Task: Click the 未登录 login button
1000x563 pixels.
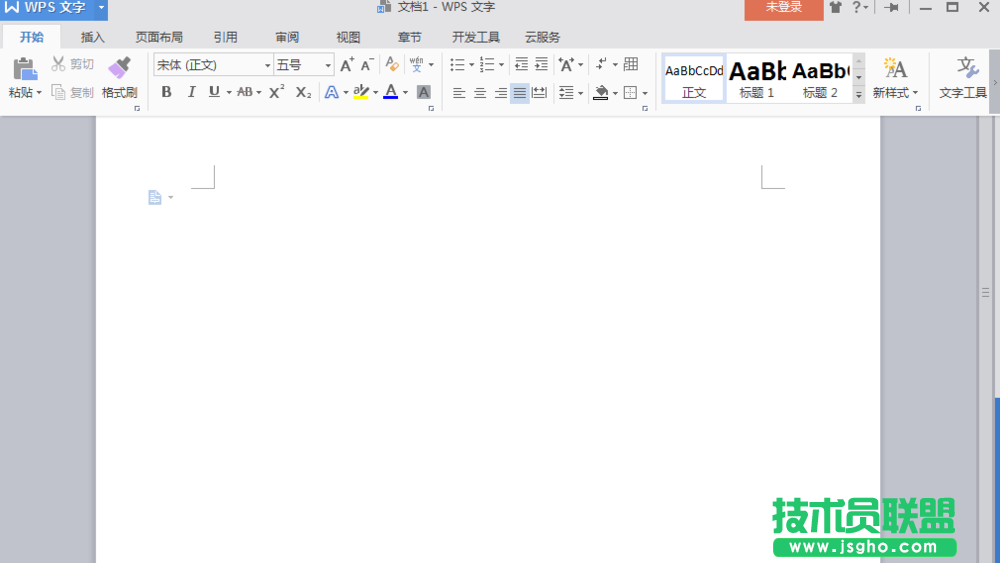Action: pyautogui.click(x=783, y=8)
